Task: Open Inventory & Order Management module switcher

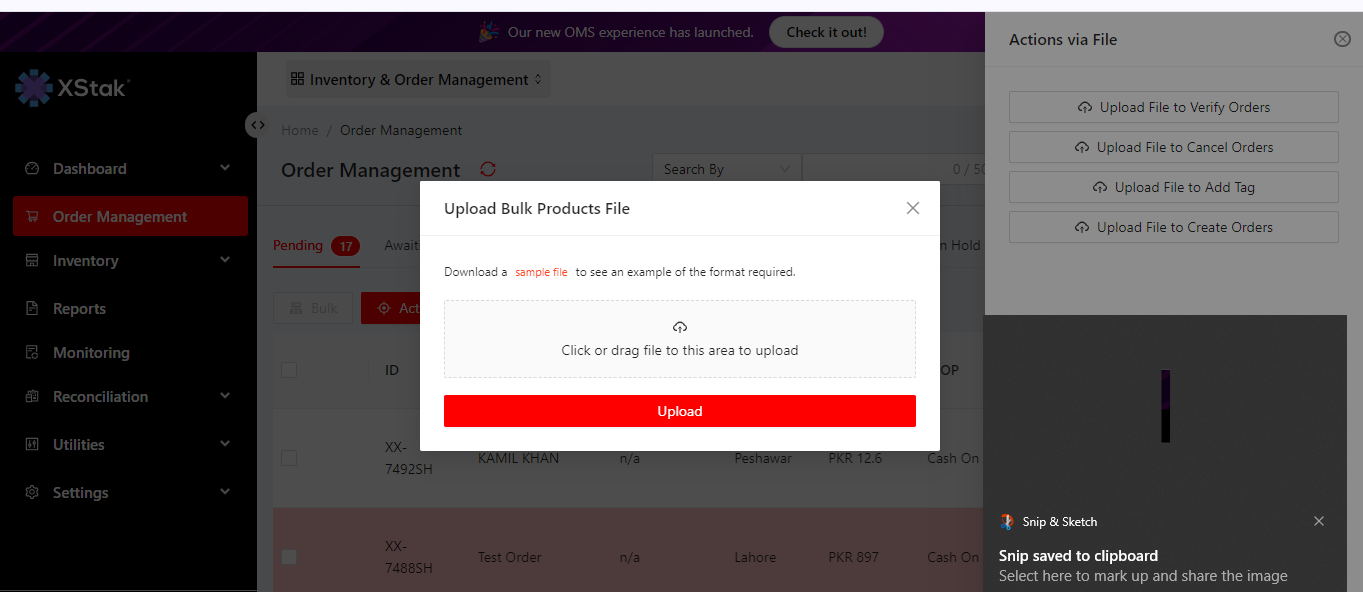Action: 415,79
